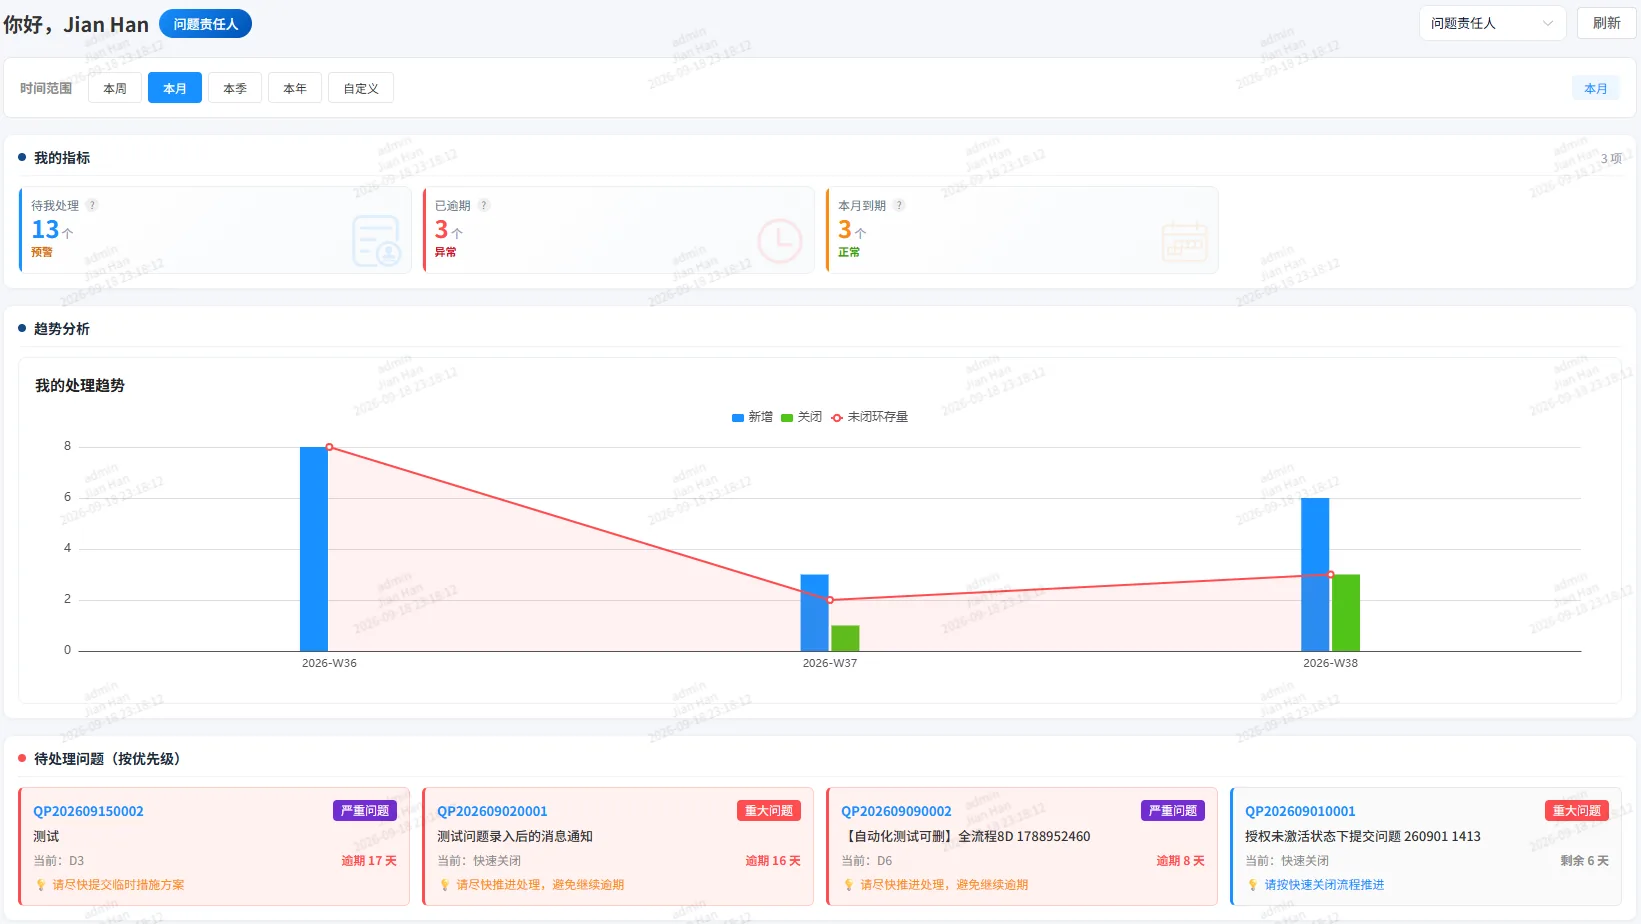Click lightbulb tip icon on QP202609010001 card
The height and width of the screenshot is (924, 1641).
tap(1253, 885)
